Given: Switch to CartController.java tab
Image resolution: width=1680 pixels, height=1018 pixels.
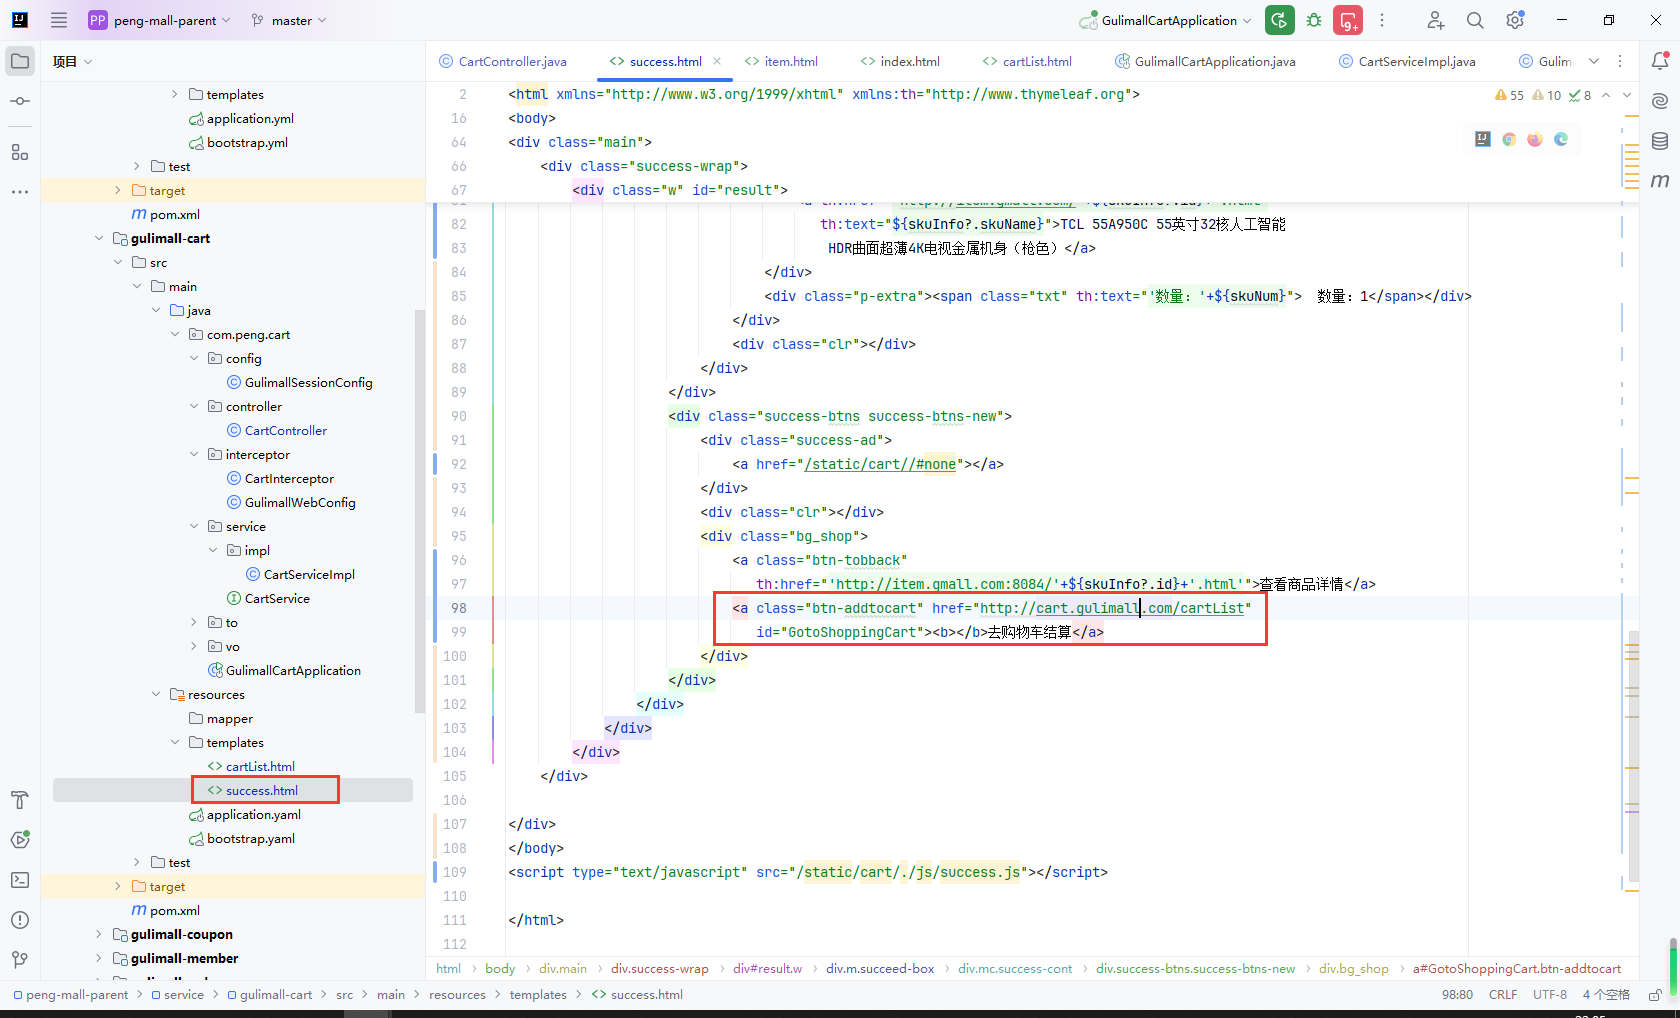Looking at the screenshot, I should (x=503, y=61).
